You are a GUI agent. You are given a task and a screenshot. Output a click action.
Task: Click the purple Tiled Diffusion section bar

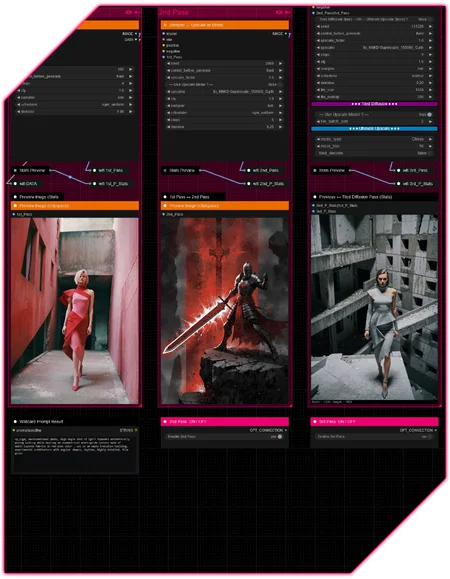pos(374,104)
